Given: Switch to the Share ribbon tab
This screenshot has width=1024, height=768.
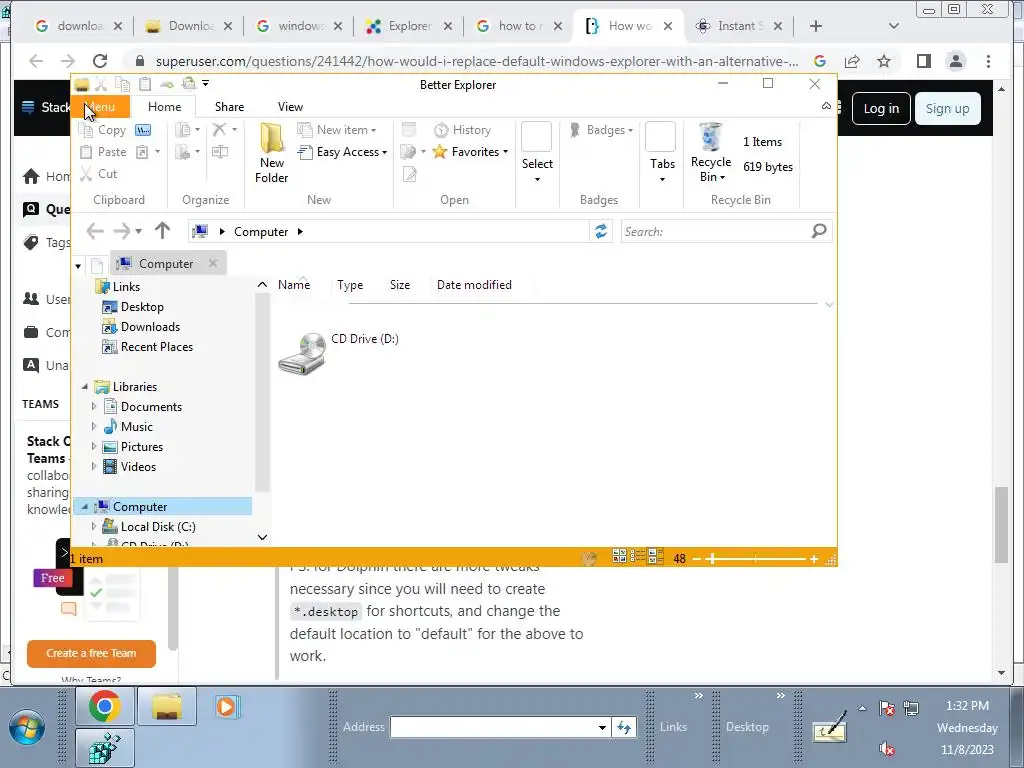Looking at the screenshot, I should point(229,106).
